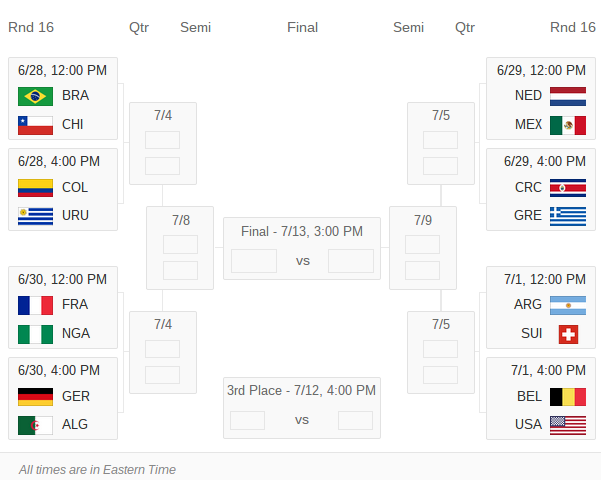Click the CRC team label
The width and height of the screenshot is (601, 480).
pyautogui.click(x=528, y=187)
